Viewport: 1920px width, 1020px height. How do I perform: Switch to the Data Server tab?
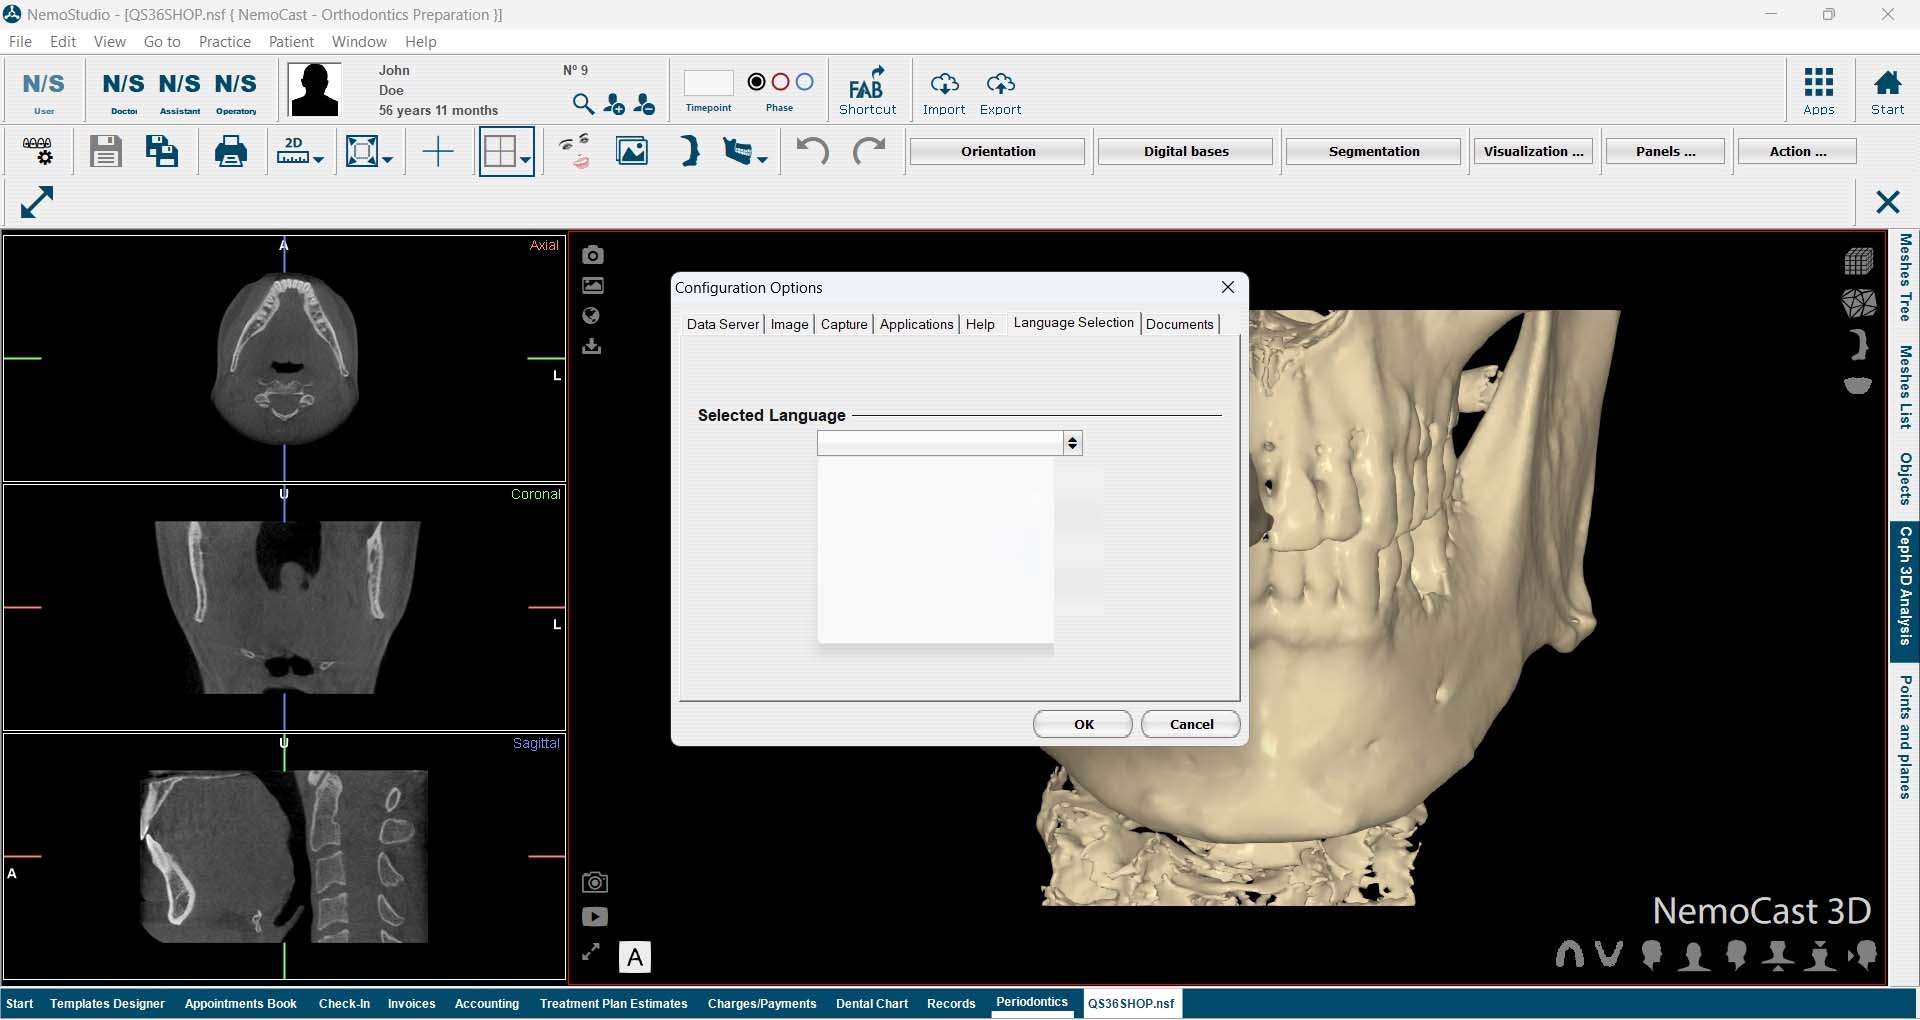pyautogui.click(x=722, y=324)
